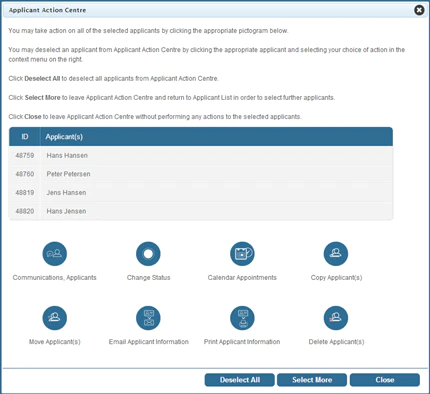Click the Calendar Appointments label text
The image size is (430, 394).
point(242,278)
